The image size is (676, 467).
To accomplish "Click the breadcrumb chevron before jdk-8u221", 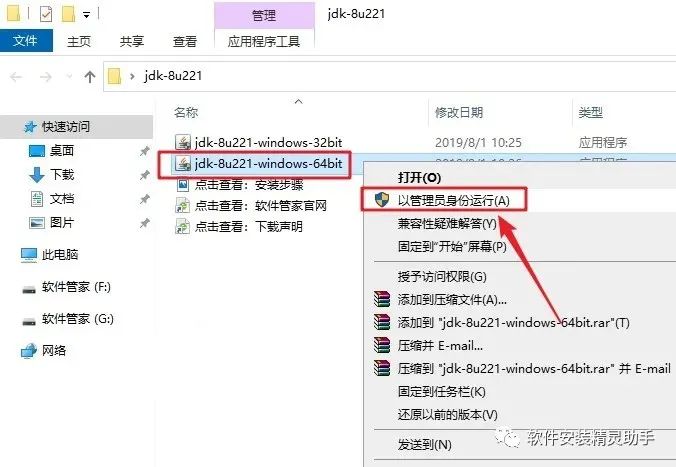I will 132,77.
